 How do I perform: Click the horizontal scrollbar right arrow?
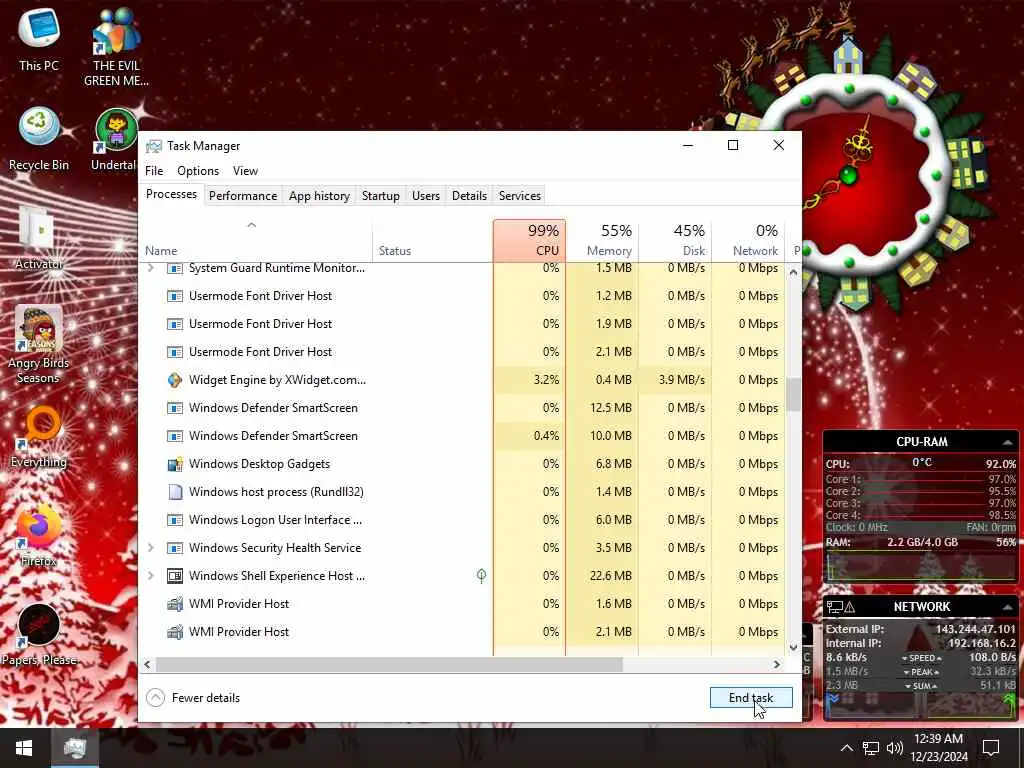tap(776, 664)
